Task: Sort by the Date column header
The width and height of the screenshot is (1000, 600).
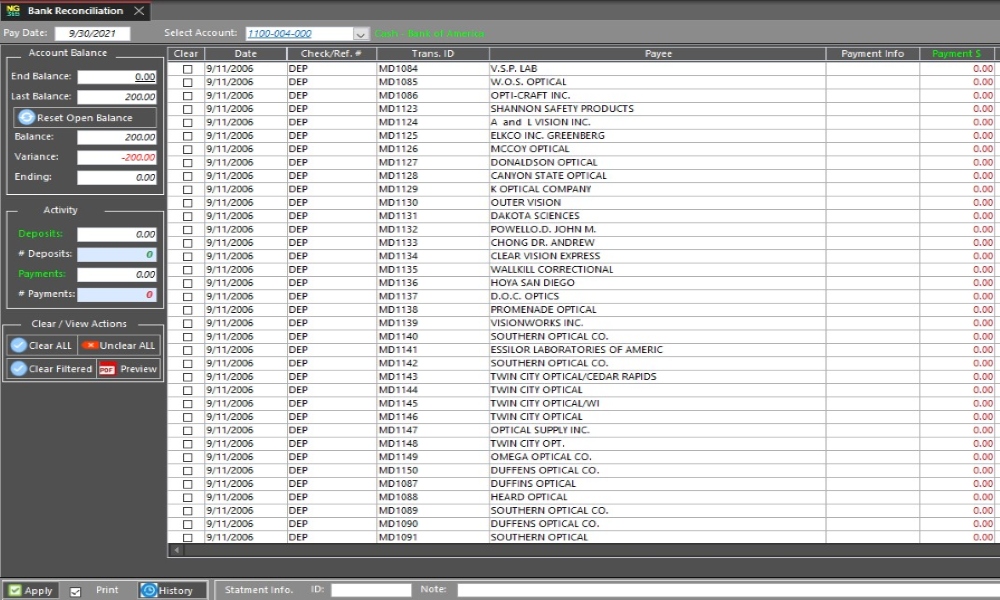Action: pyautogui.click(x=245, y=54)
